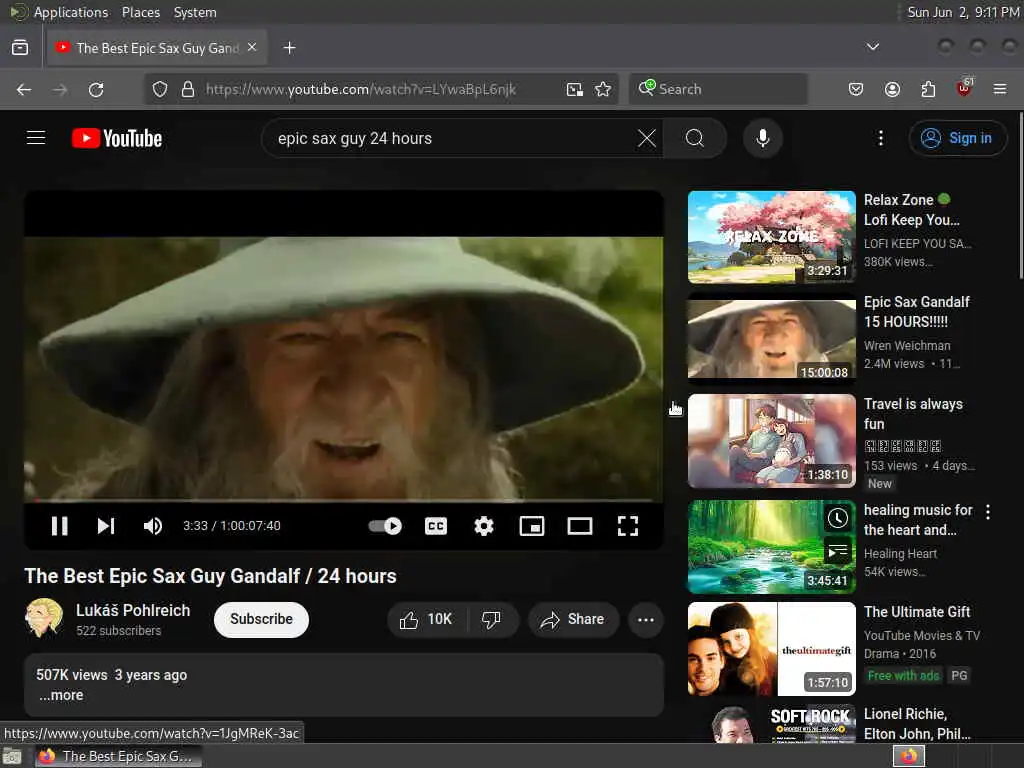Add healing music video to Watch later
1024x768 pixels.
click(837, 519)
